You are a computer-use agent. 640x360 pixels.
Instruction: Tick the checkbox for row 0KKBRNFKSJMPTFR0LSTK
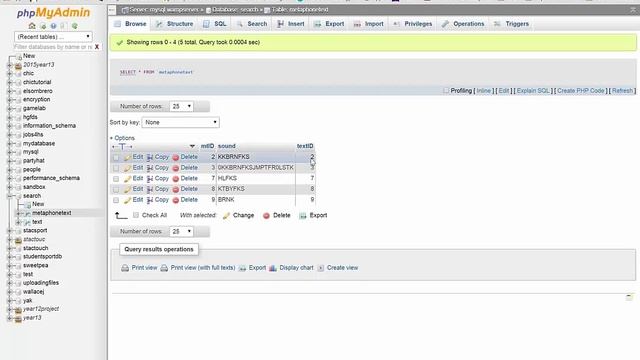(x=116, y=168)
